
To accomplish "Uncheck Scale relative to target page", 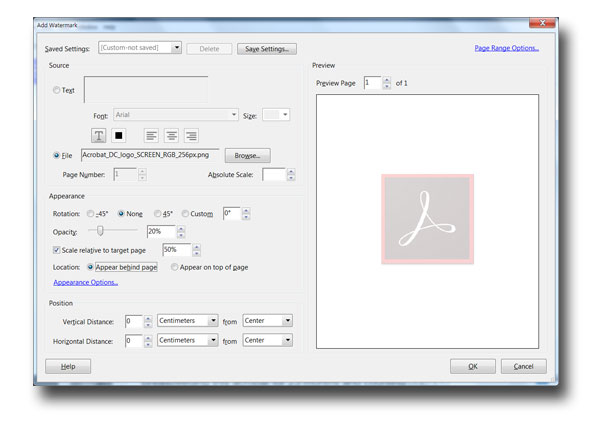I will click(56, 249).
